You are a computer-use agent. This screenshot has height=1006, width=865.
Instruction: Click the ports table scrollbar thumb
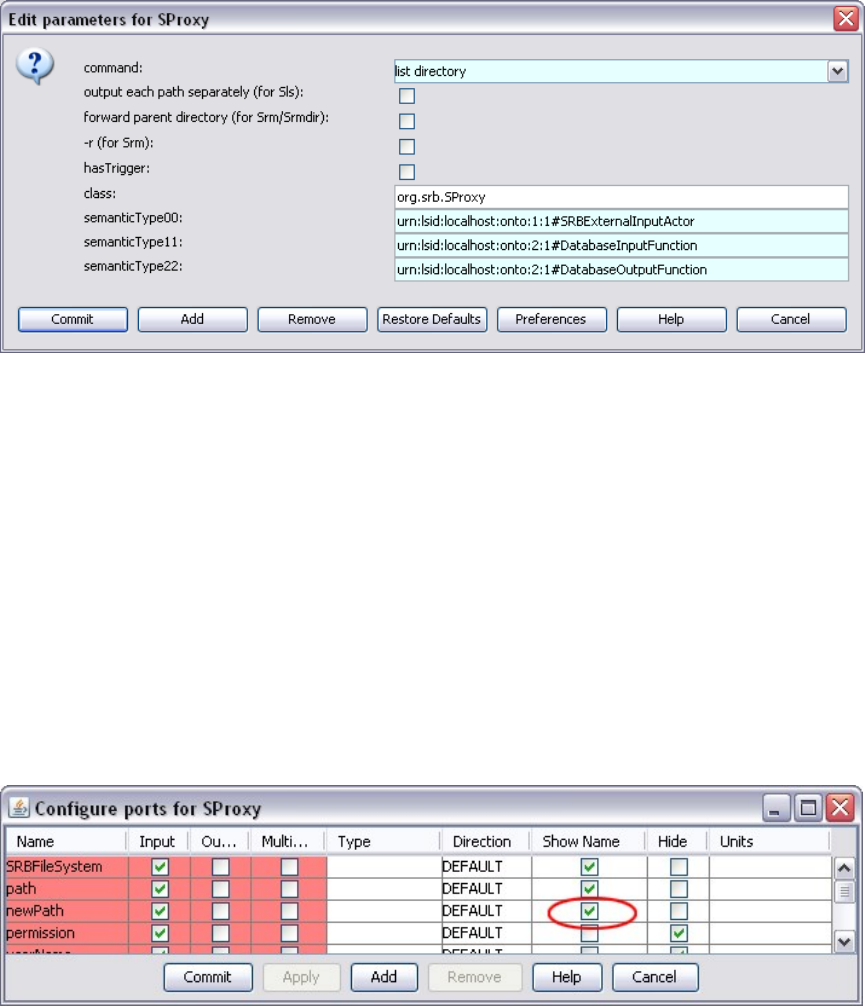(x=844, y=892)
